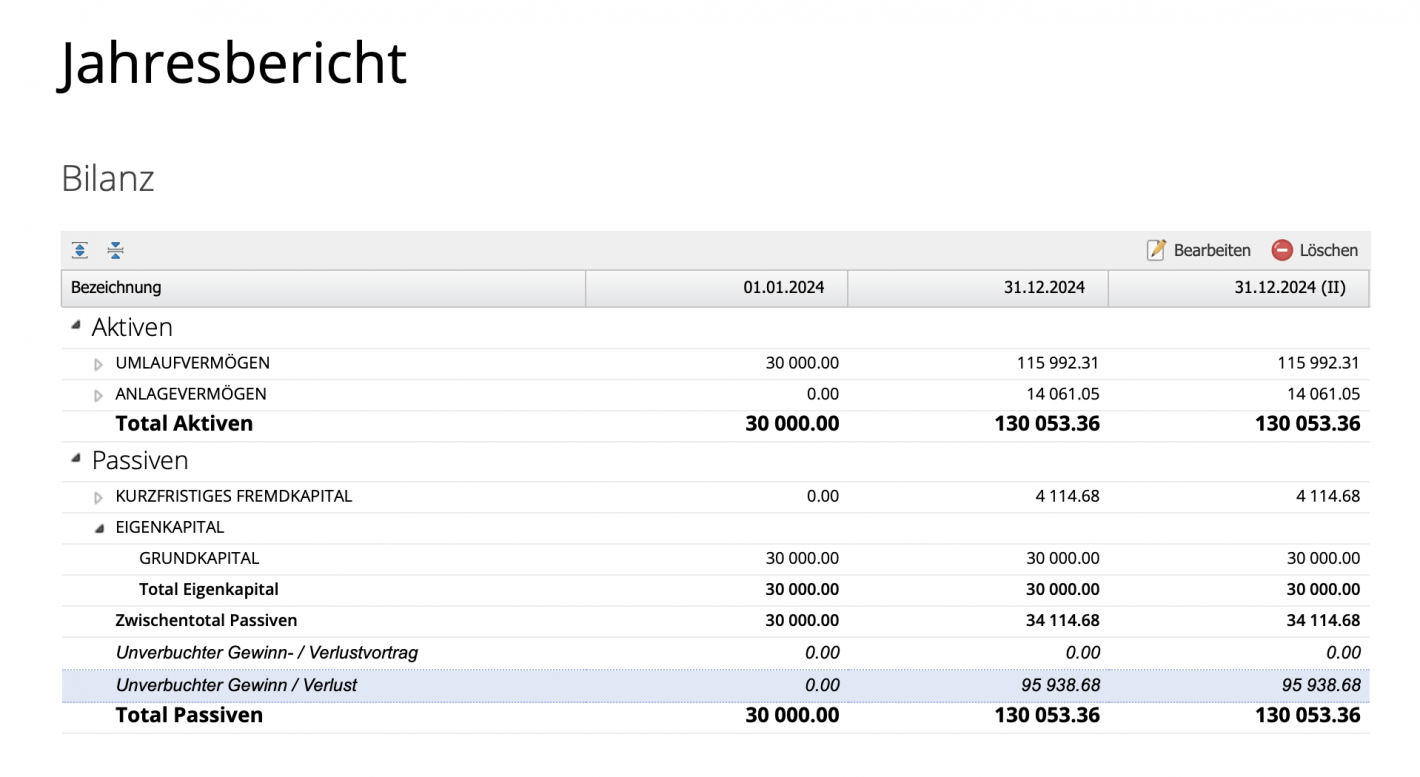Click the red minus icon next to Löschen

[x=1281, y=250]
